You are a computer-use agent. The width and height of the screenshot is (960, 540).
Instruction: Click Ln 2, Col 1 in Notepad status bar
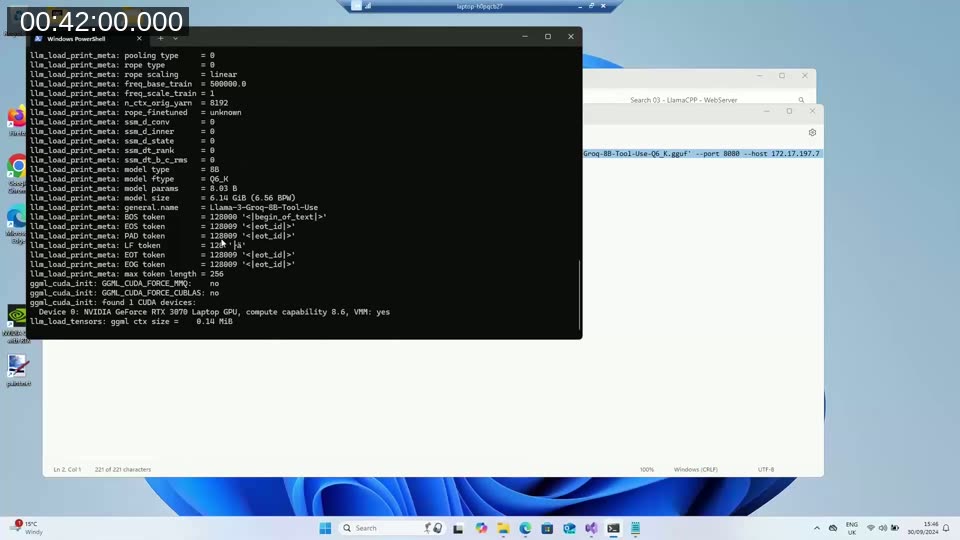67,470
